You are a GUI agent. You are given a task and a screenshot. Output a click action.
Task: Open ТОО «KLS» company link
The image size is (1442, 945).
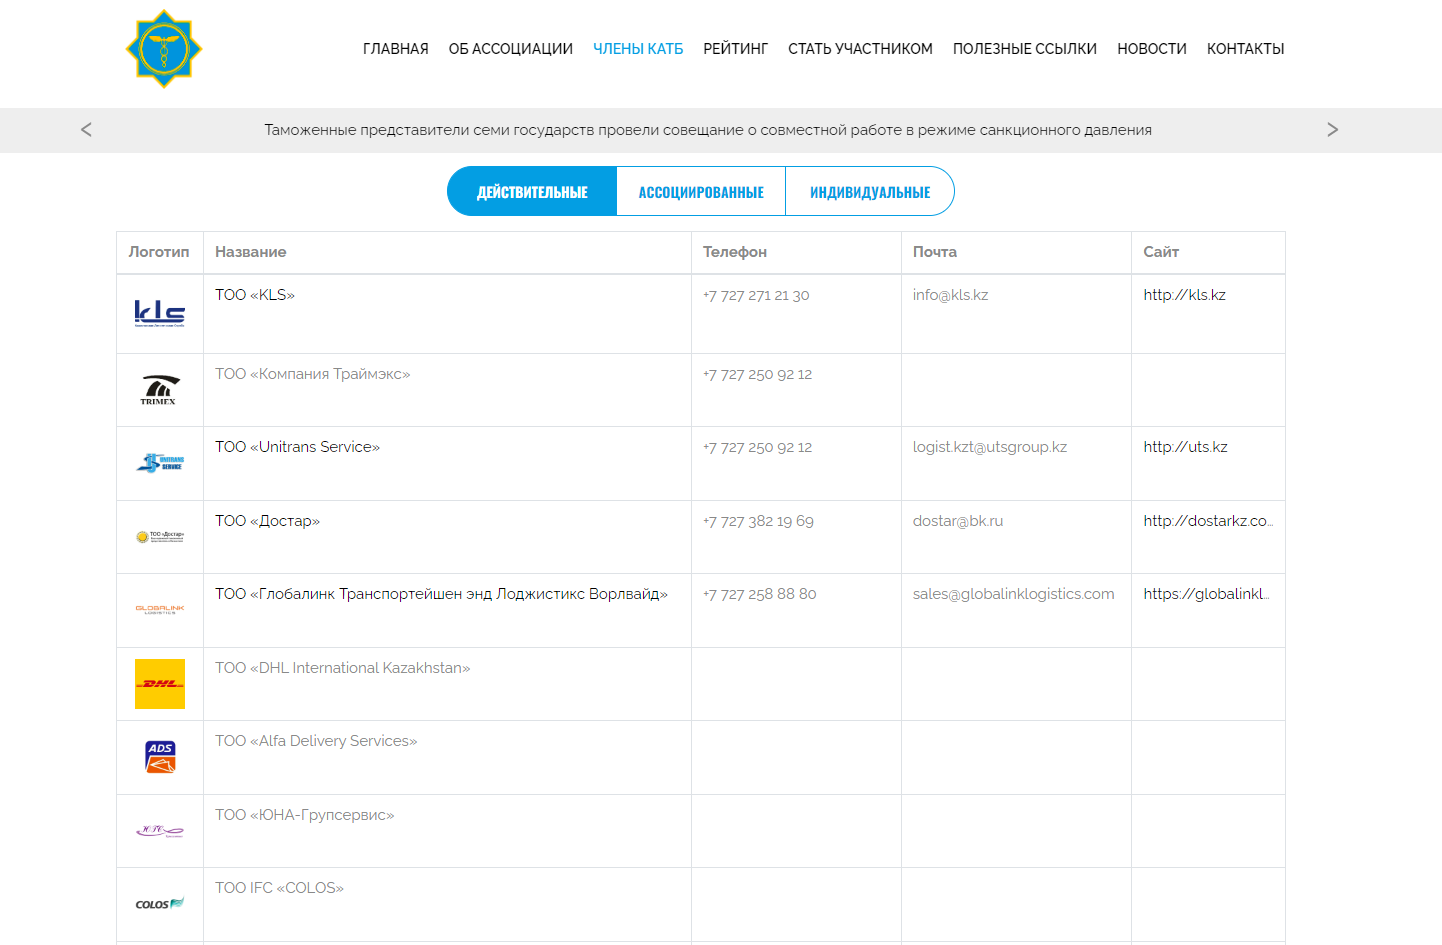255,295
